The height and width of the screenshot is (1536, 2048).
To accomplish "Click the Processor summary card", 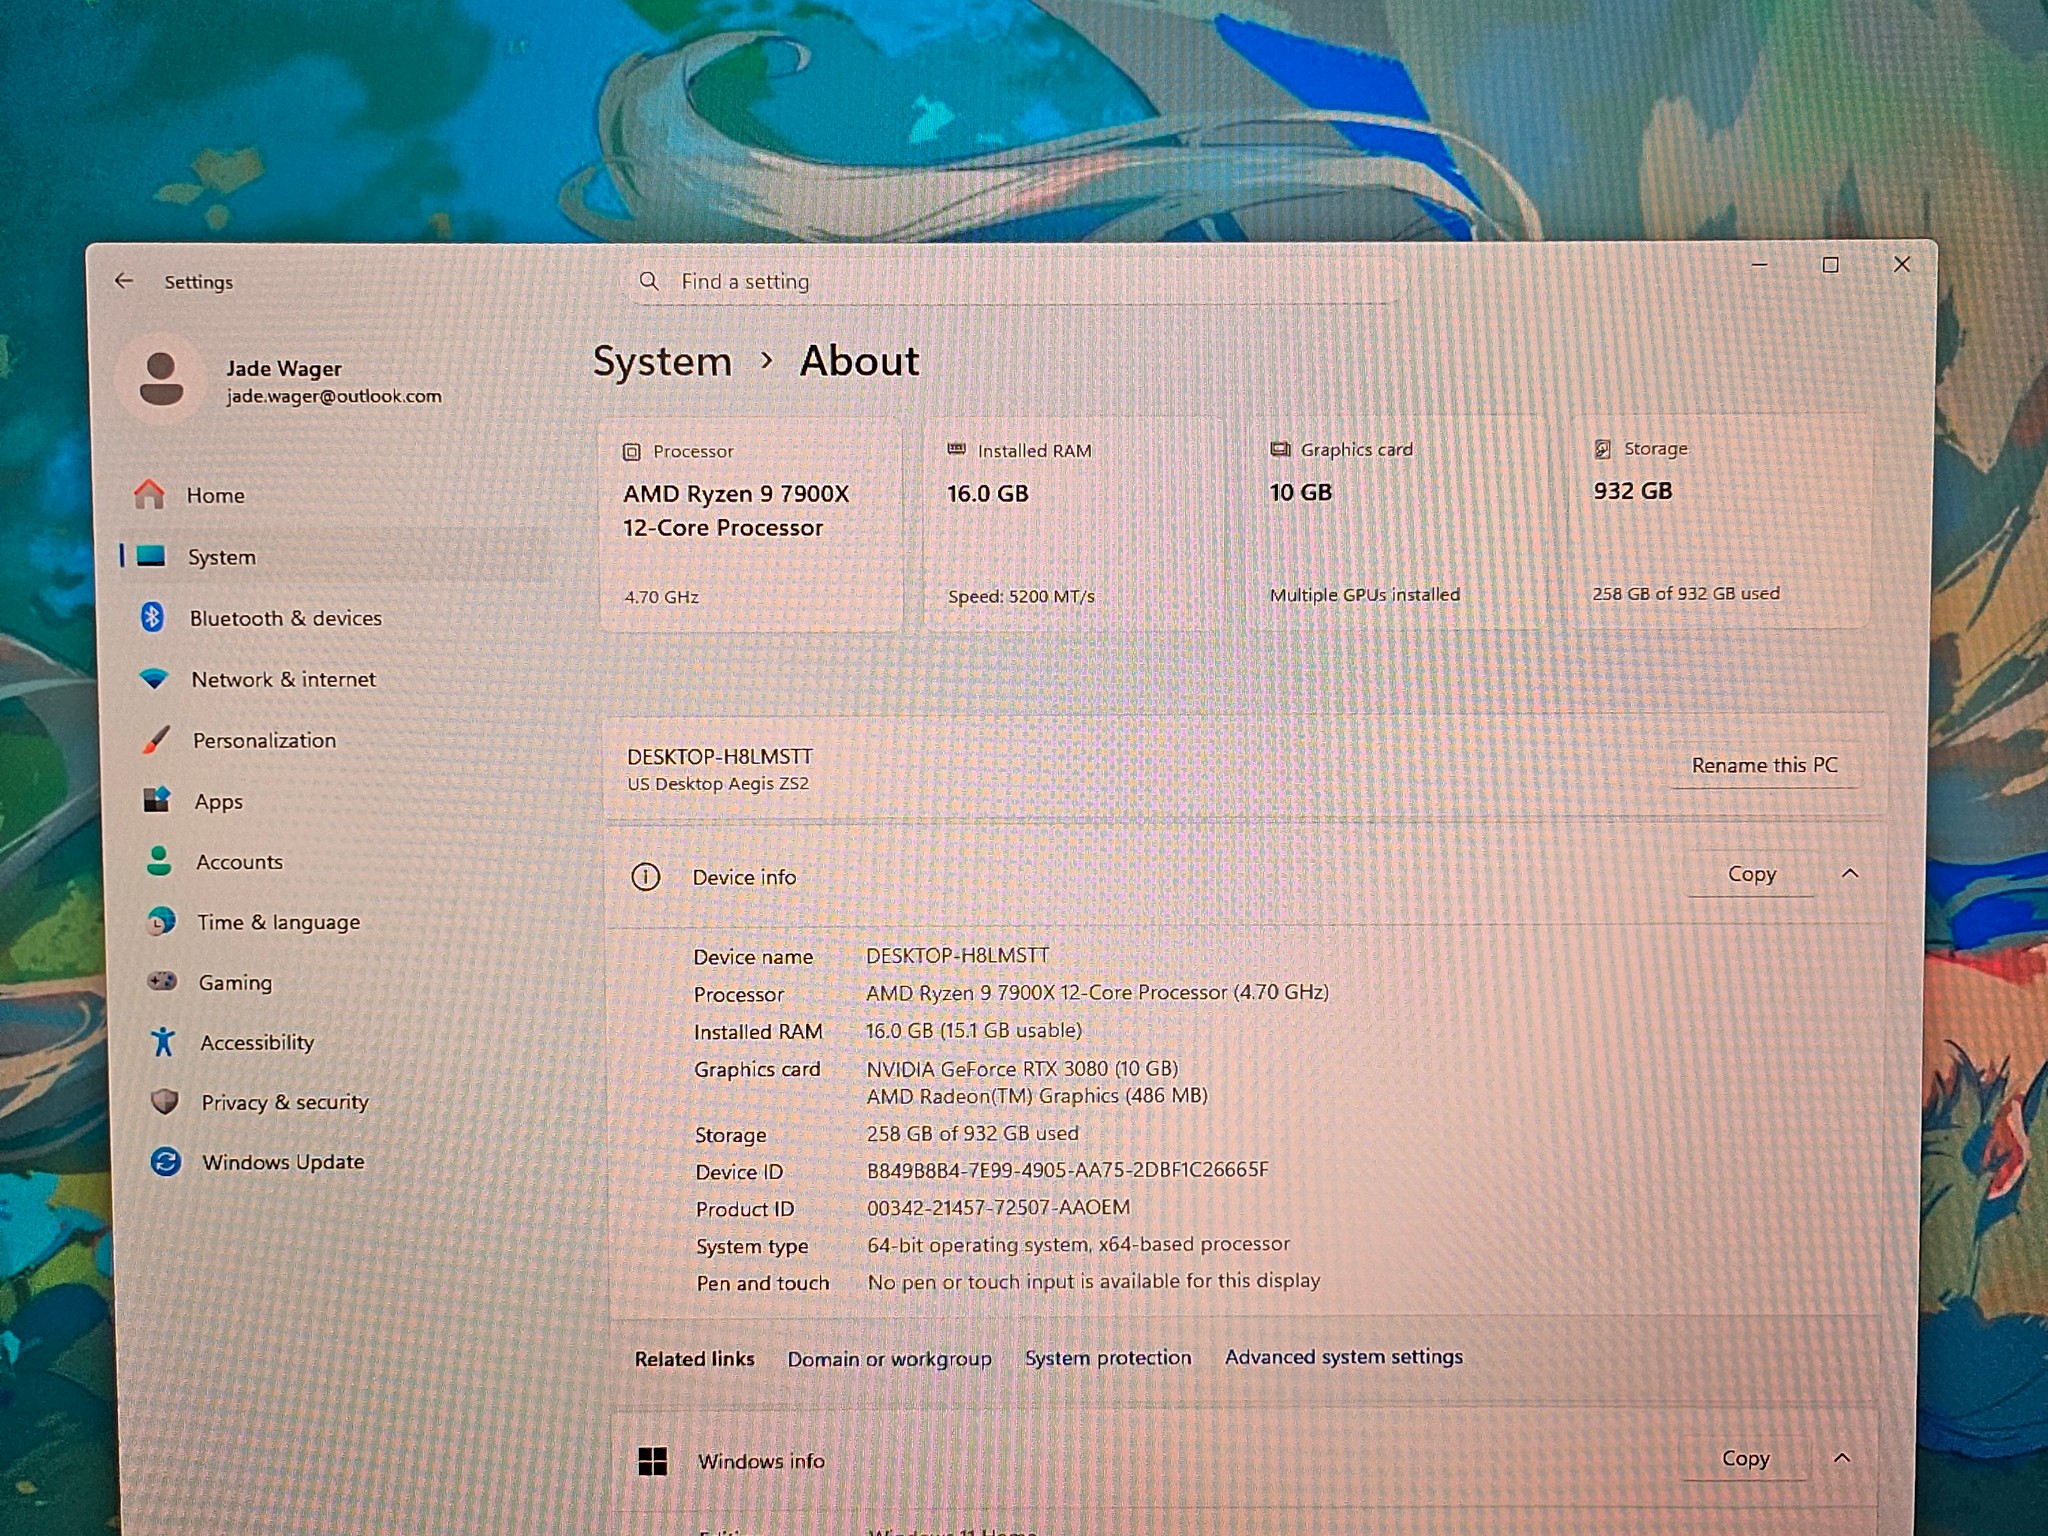I will (751, 524).
